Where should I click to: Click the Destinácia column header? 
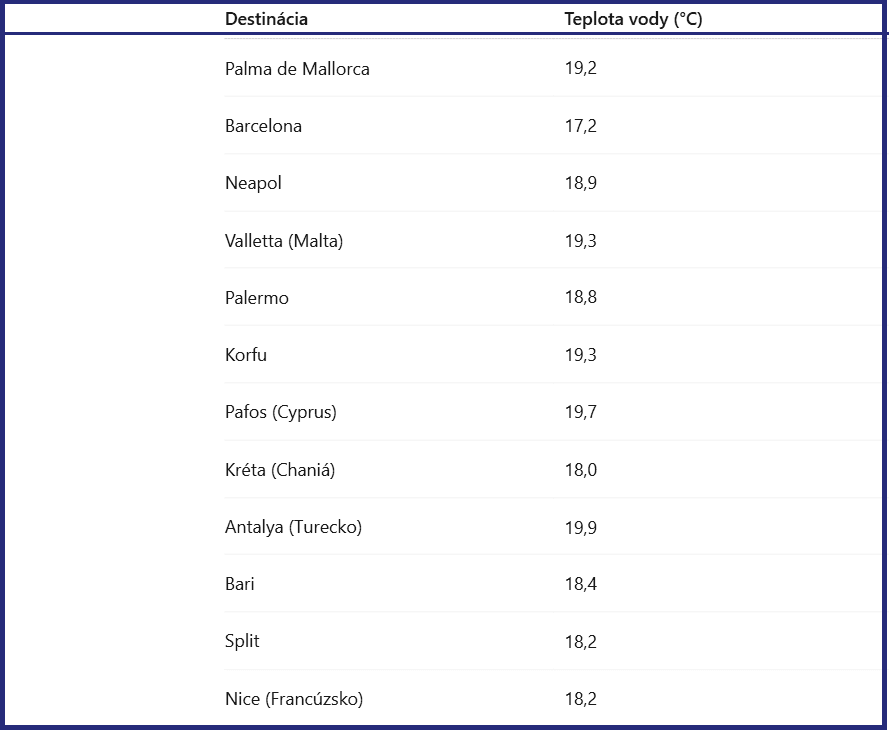pyautogui.click(x=266, y=19)
